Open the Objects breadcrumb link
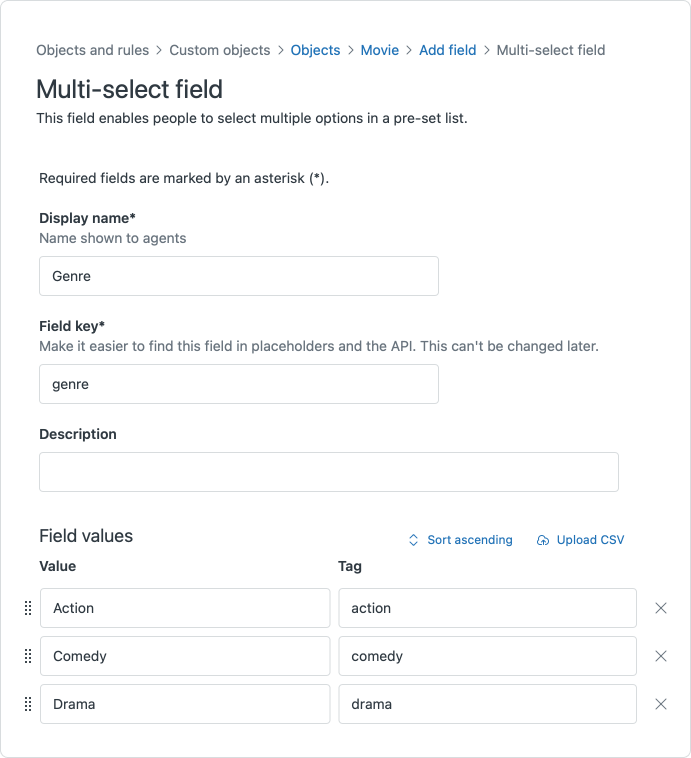691x758 pixels. click(x=315, y=50)
